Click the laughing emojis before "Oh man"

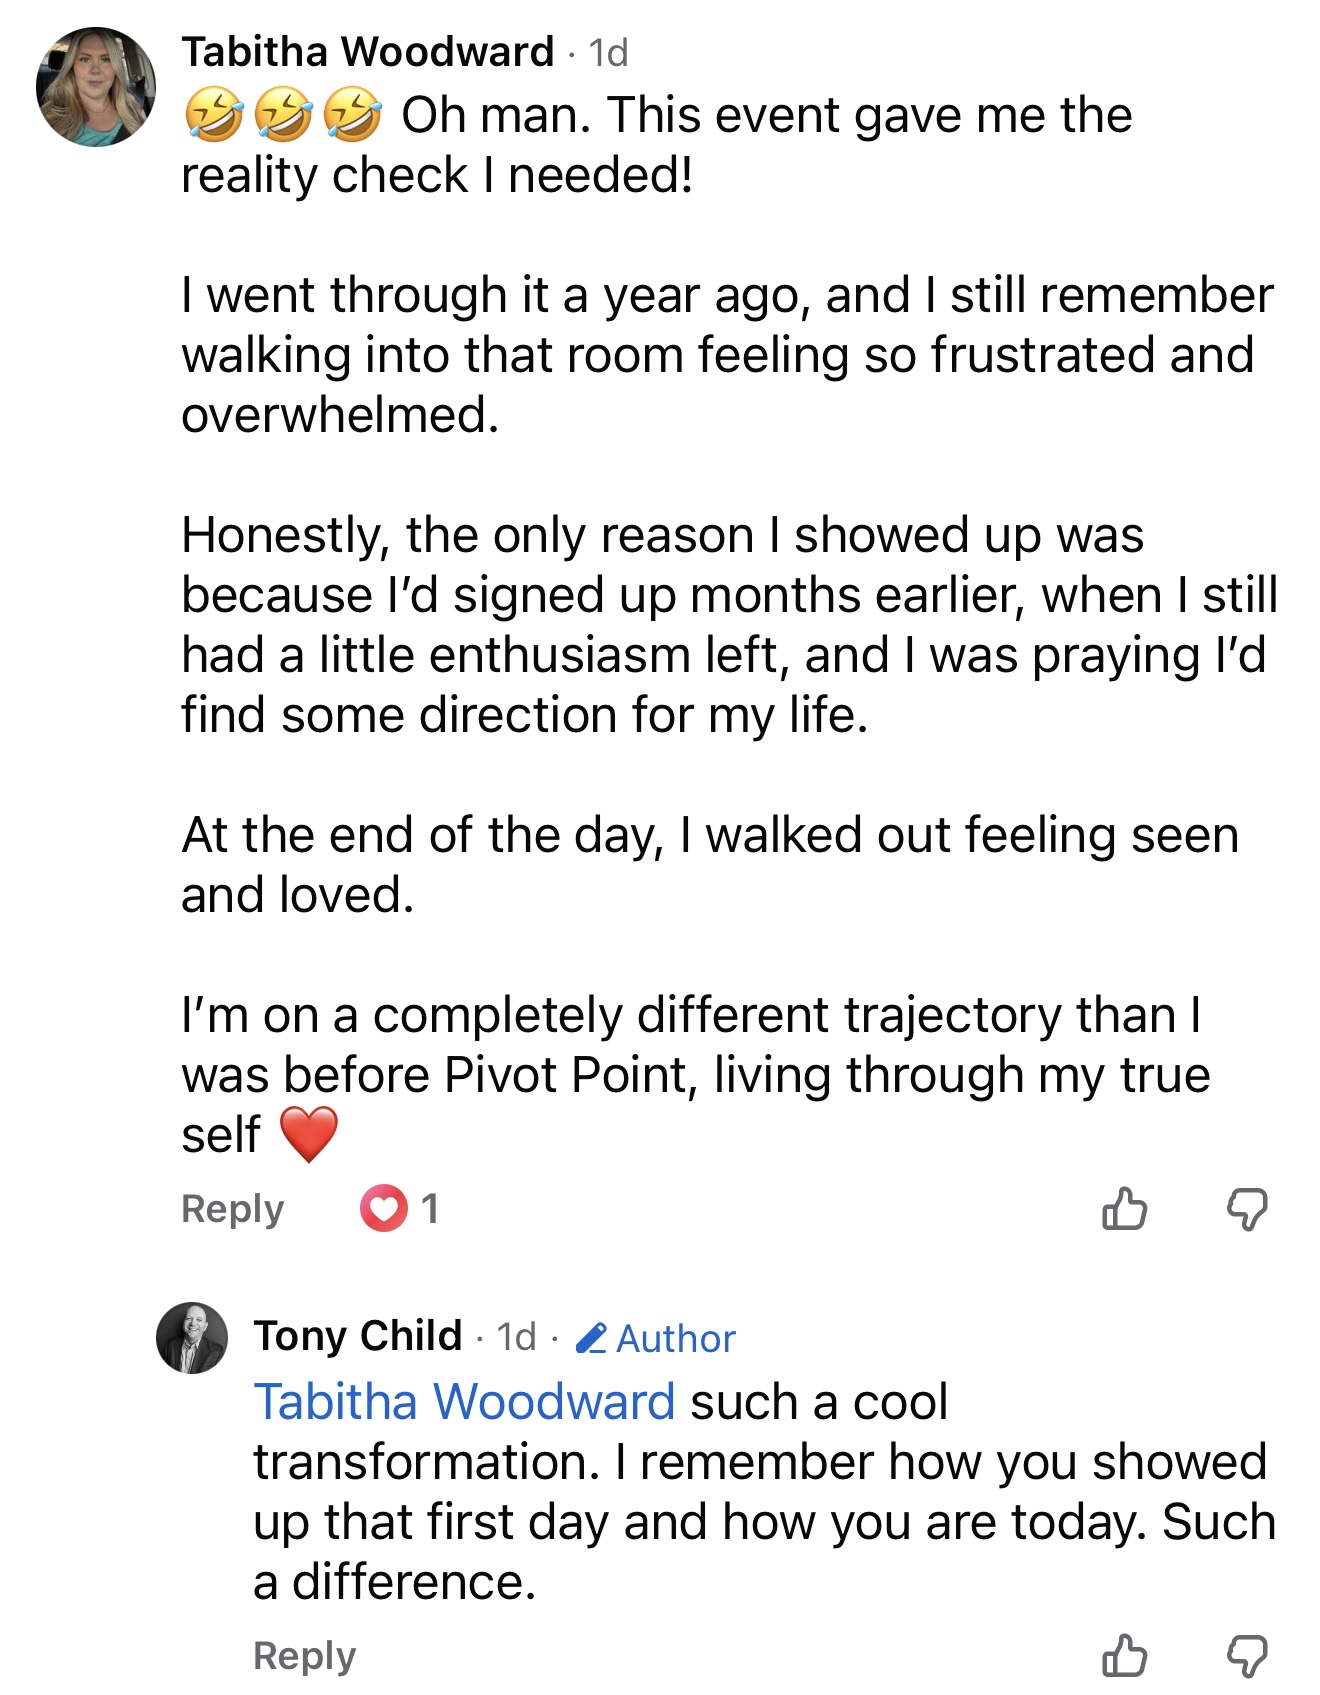pyautogui.click(x=283, y=114)
